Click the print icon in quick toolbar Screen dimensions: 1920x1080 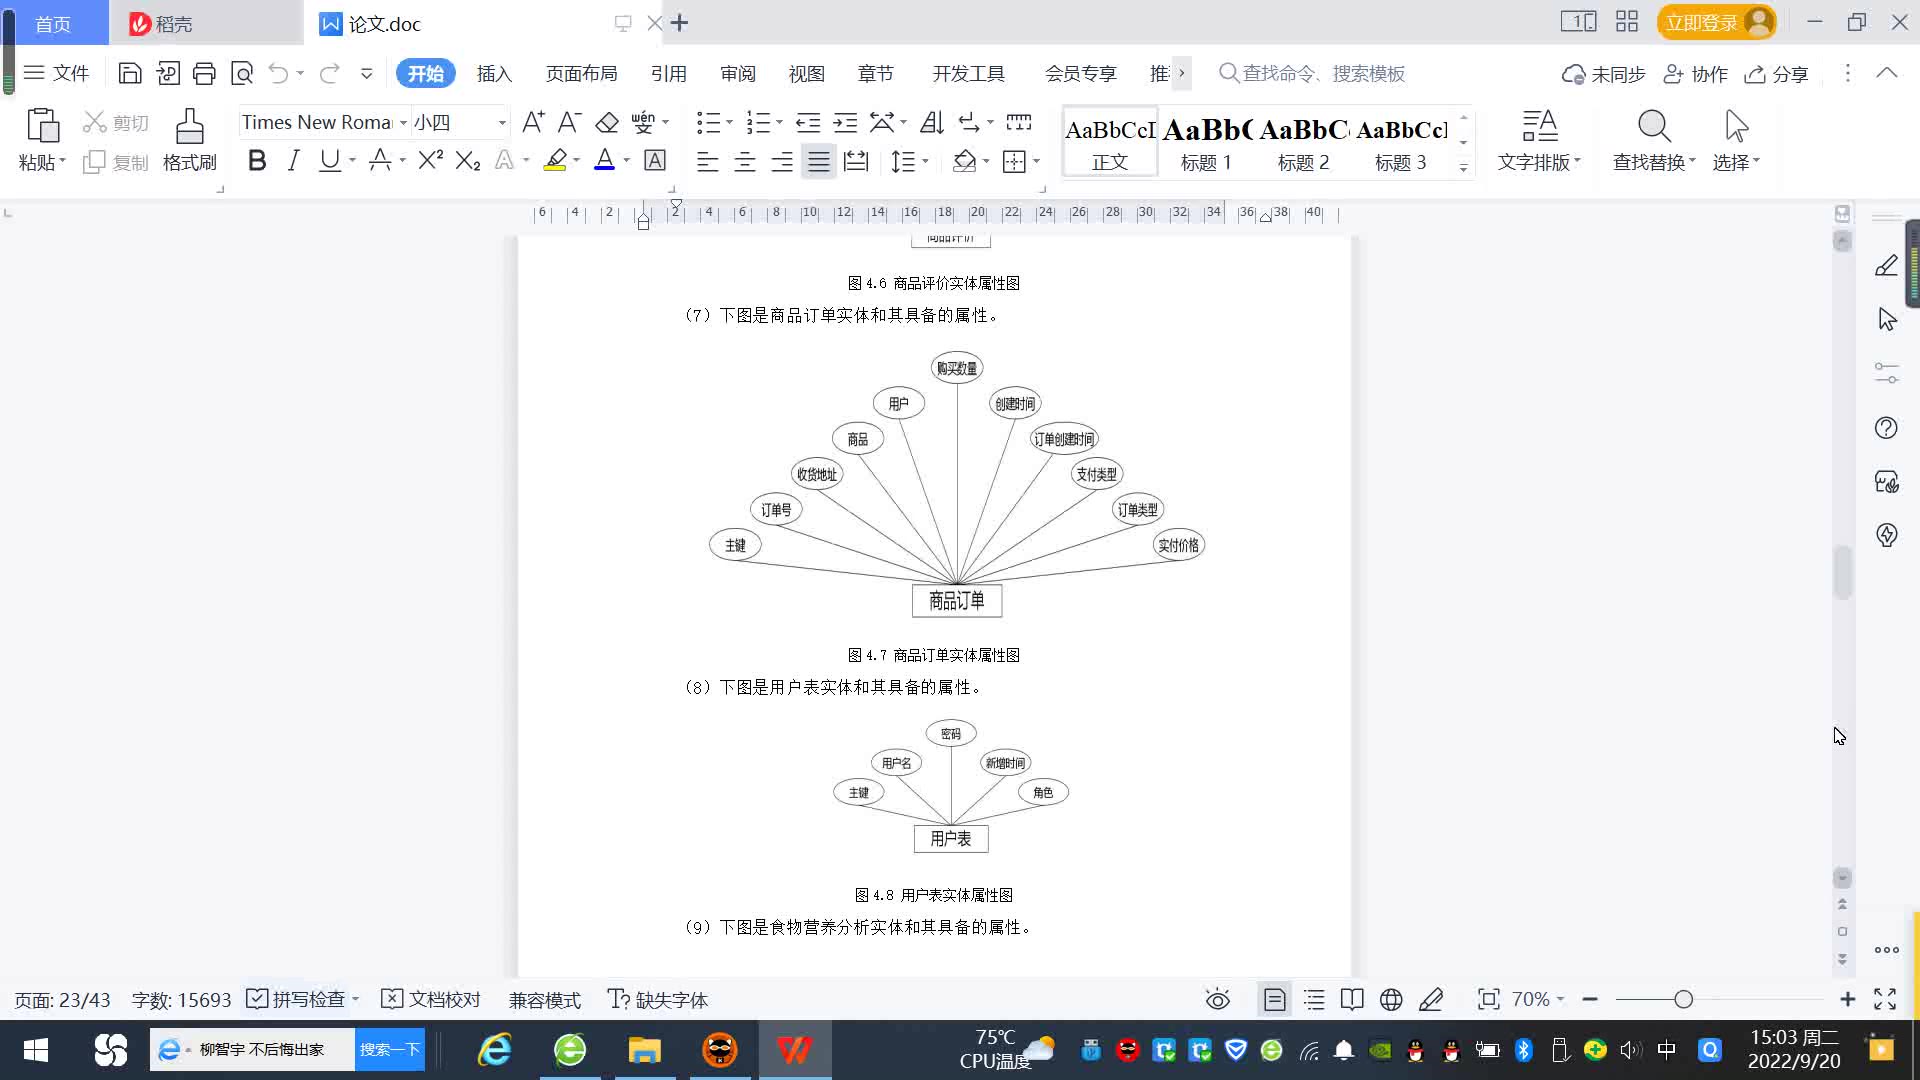point(204,73)
